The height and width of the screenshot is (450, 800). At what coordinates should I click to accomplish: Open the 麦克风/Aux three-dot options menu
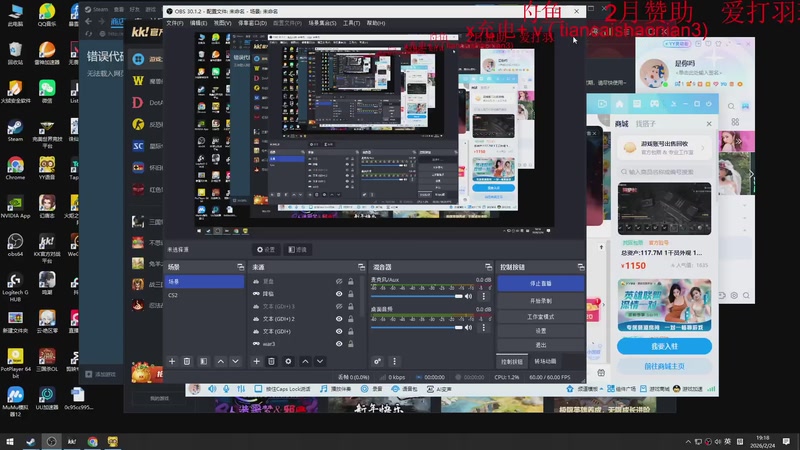tap(484, 296)
